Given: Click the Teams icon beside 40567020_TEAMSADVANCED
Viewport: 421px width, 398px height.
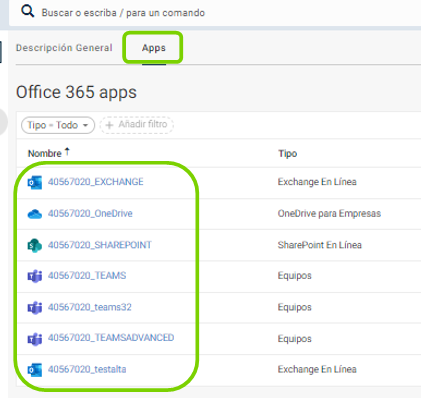Looking at the screenshot, I should (x=35, y=339).
